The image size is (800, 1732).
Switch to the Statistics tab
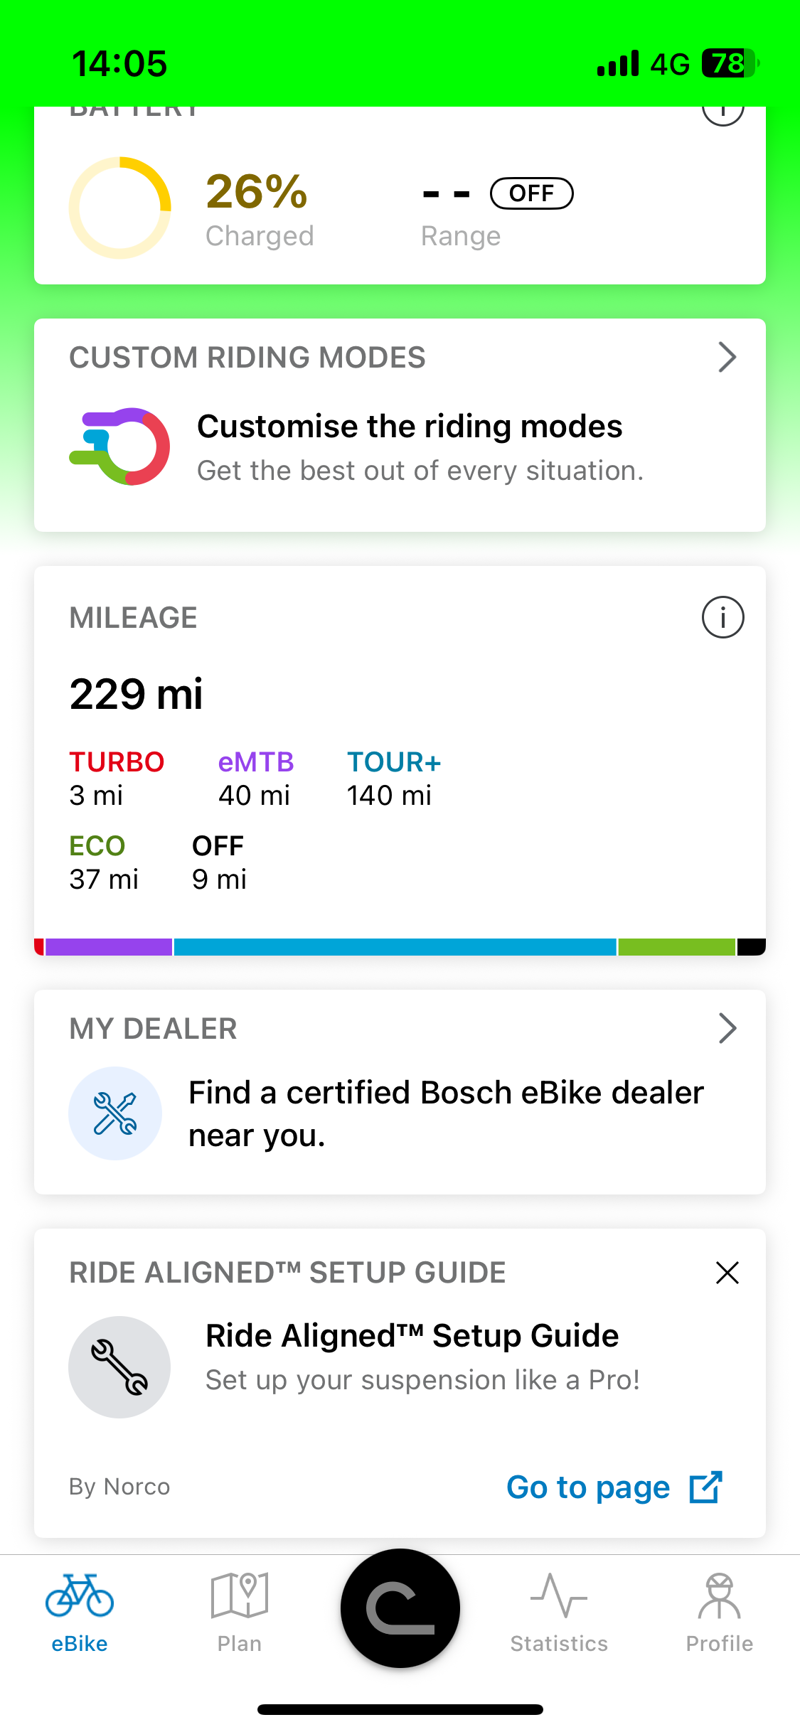pyautogui.click(x=559, y=1609)
